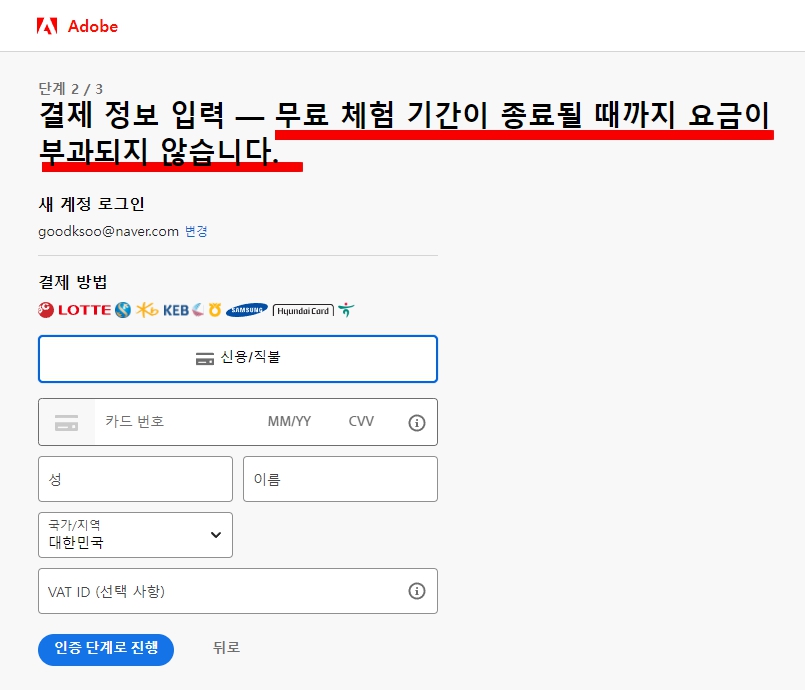
Task: Click the MM/YY expiration field
Action: tap(291, 422)
